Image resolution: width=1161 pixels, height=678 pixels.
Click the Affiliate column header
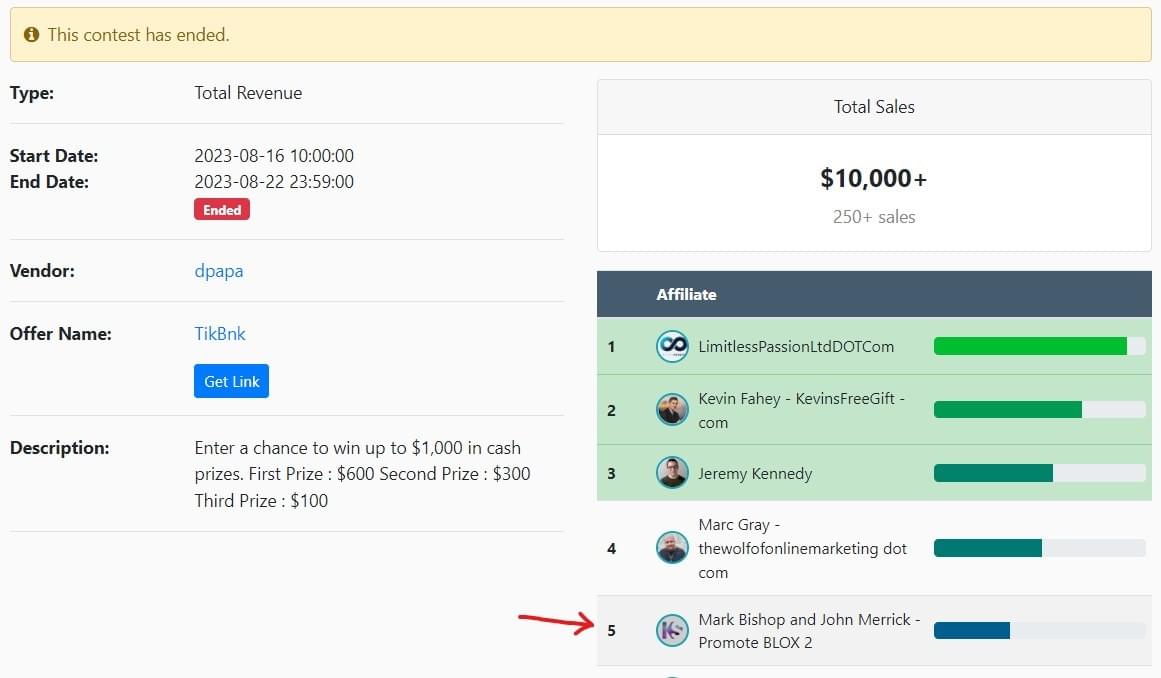[686, 294]
